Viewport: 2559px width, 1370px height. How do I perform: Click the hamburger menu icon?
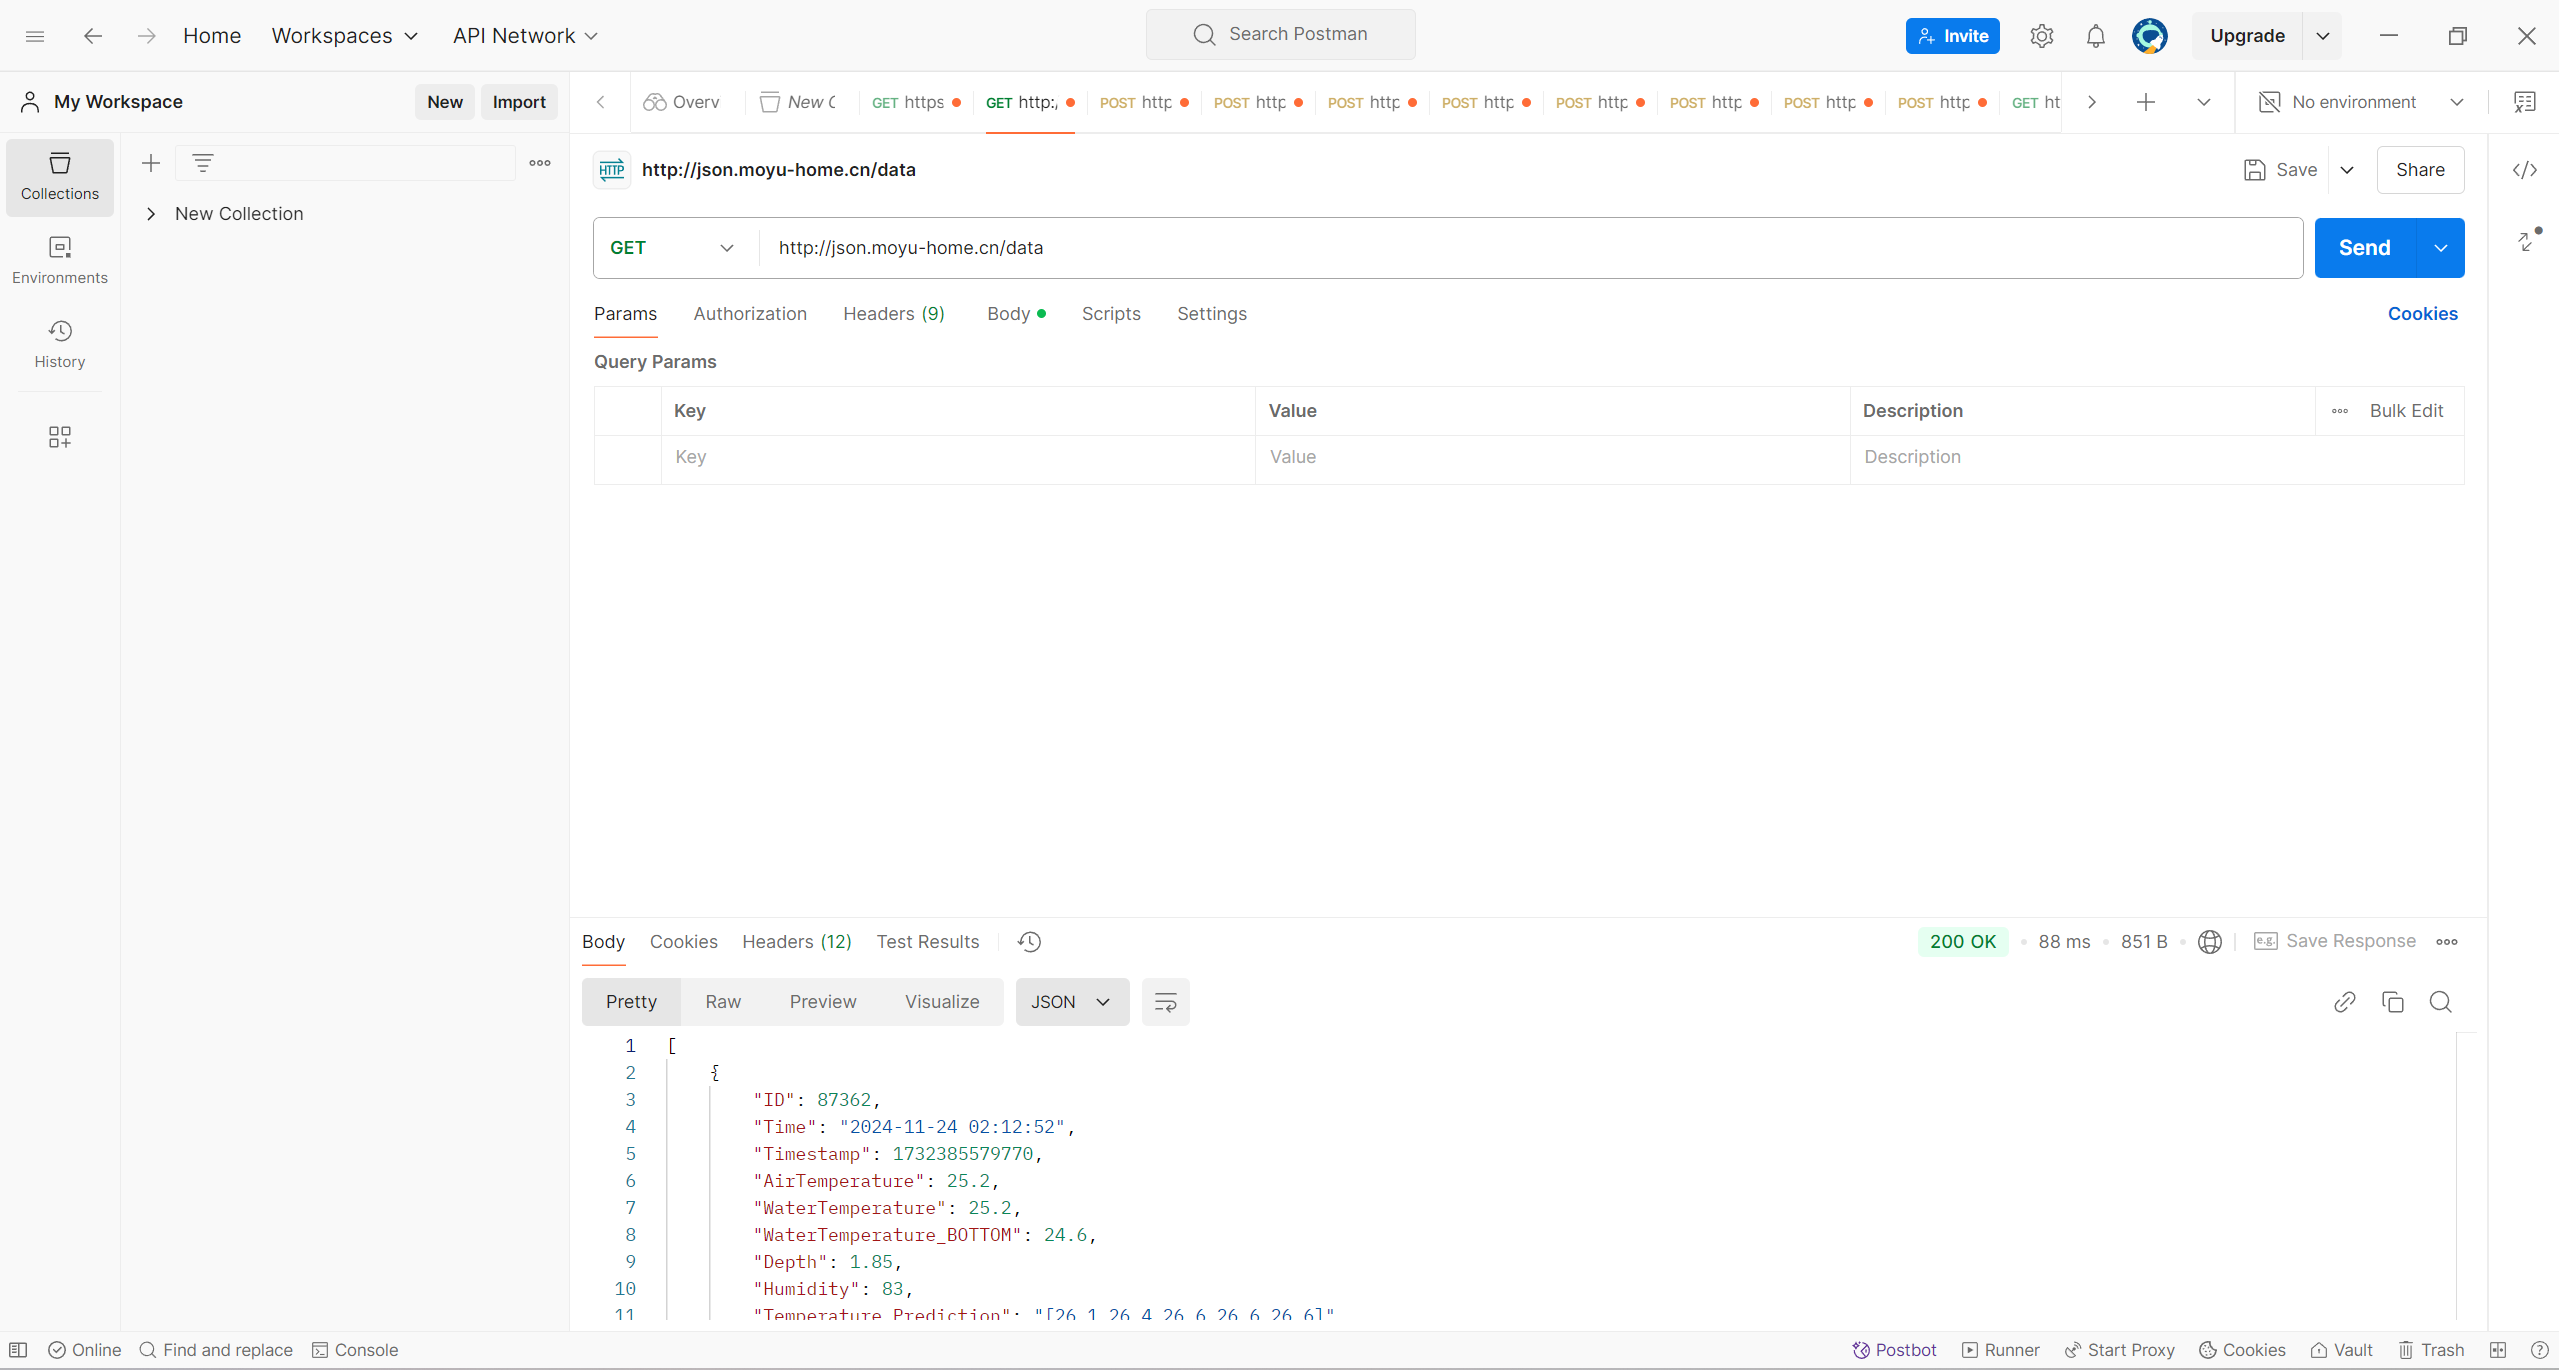click(35, 36)
